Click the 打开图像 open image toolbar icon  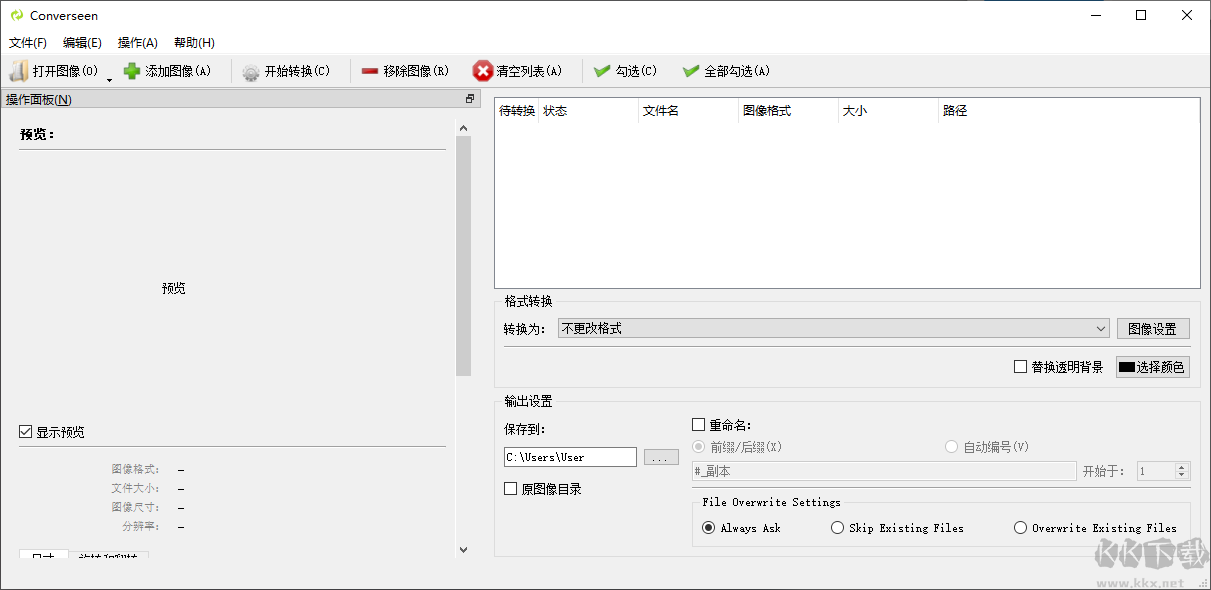(17, 70)
